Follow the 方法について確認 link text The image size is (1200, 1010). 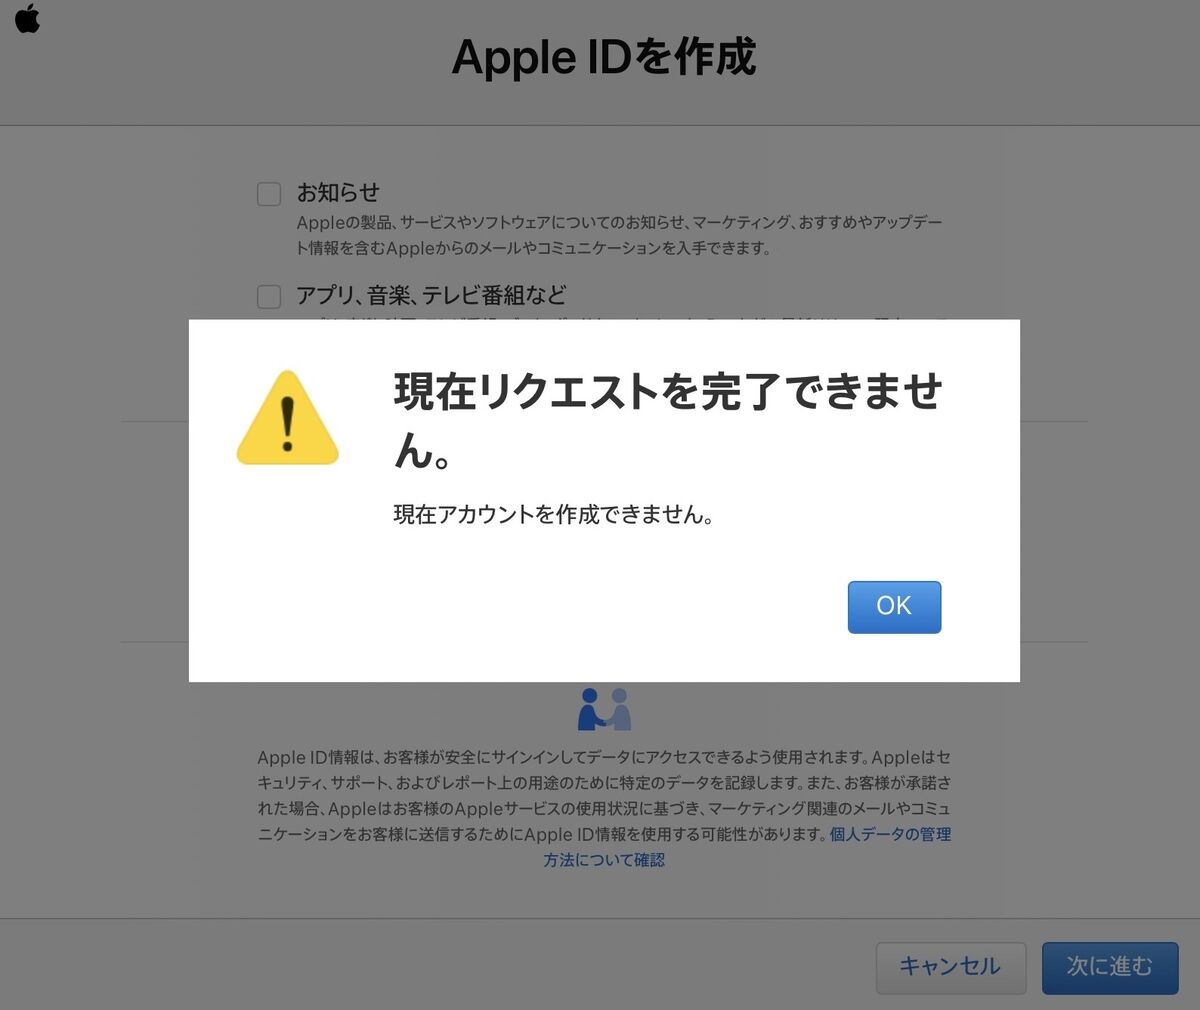(x=604, y=860)
